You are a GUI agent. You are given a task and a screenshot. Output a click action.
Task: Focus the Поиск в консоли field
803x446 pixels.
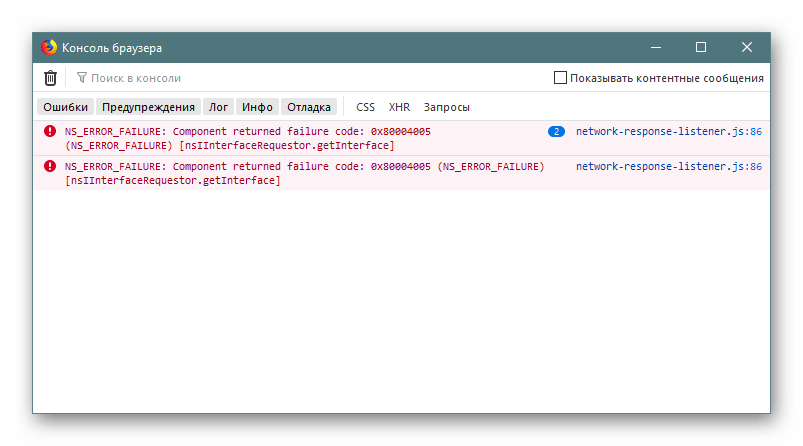(300, 78)
